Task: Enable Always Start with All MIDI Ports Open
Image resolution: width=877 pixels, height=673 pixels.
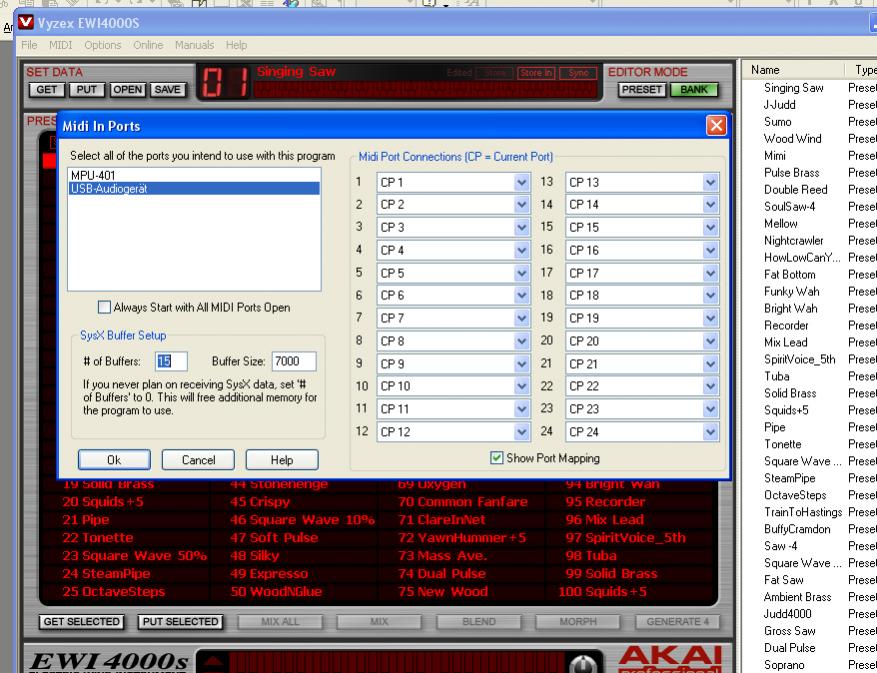Action: [104, 307]
